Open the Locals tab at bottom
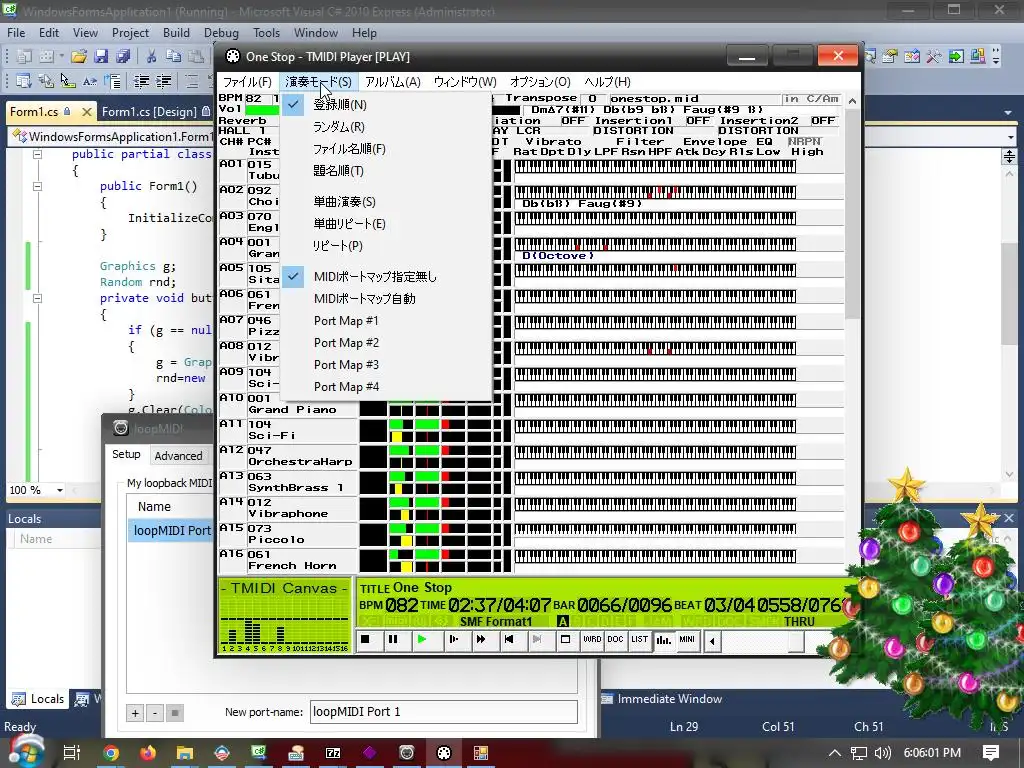Viewport: 1024px width, 768px height. pyautogui.click(x=39, y=699)
